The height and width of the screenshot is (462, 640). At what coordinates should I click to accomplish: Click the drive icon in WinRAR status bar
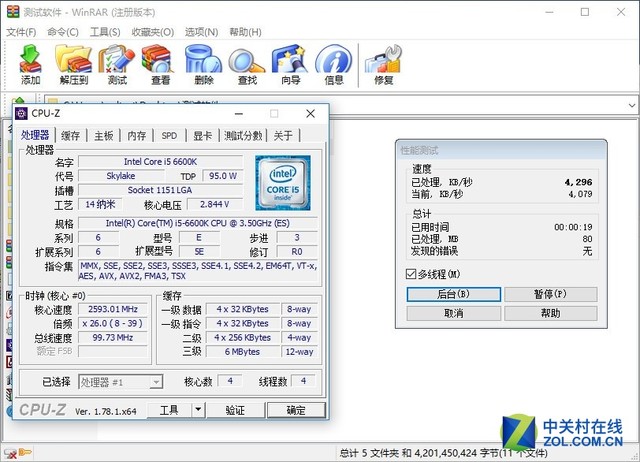coord(10,453)
